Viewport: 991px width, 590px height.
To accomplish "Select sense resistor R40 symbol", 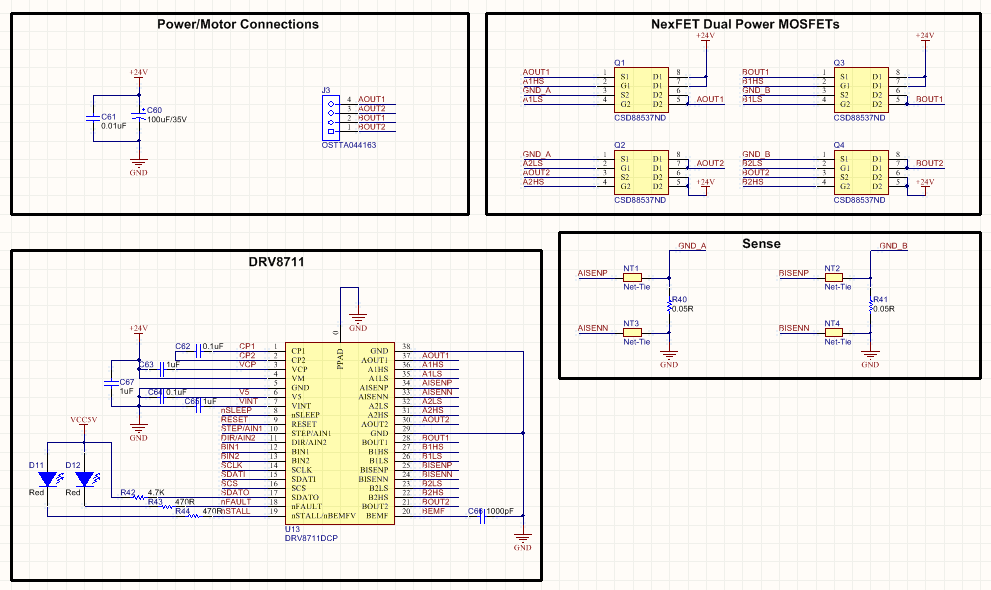I will 669,306.
